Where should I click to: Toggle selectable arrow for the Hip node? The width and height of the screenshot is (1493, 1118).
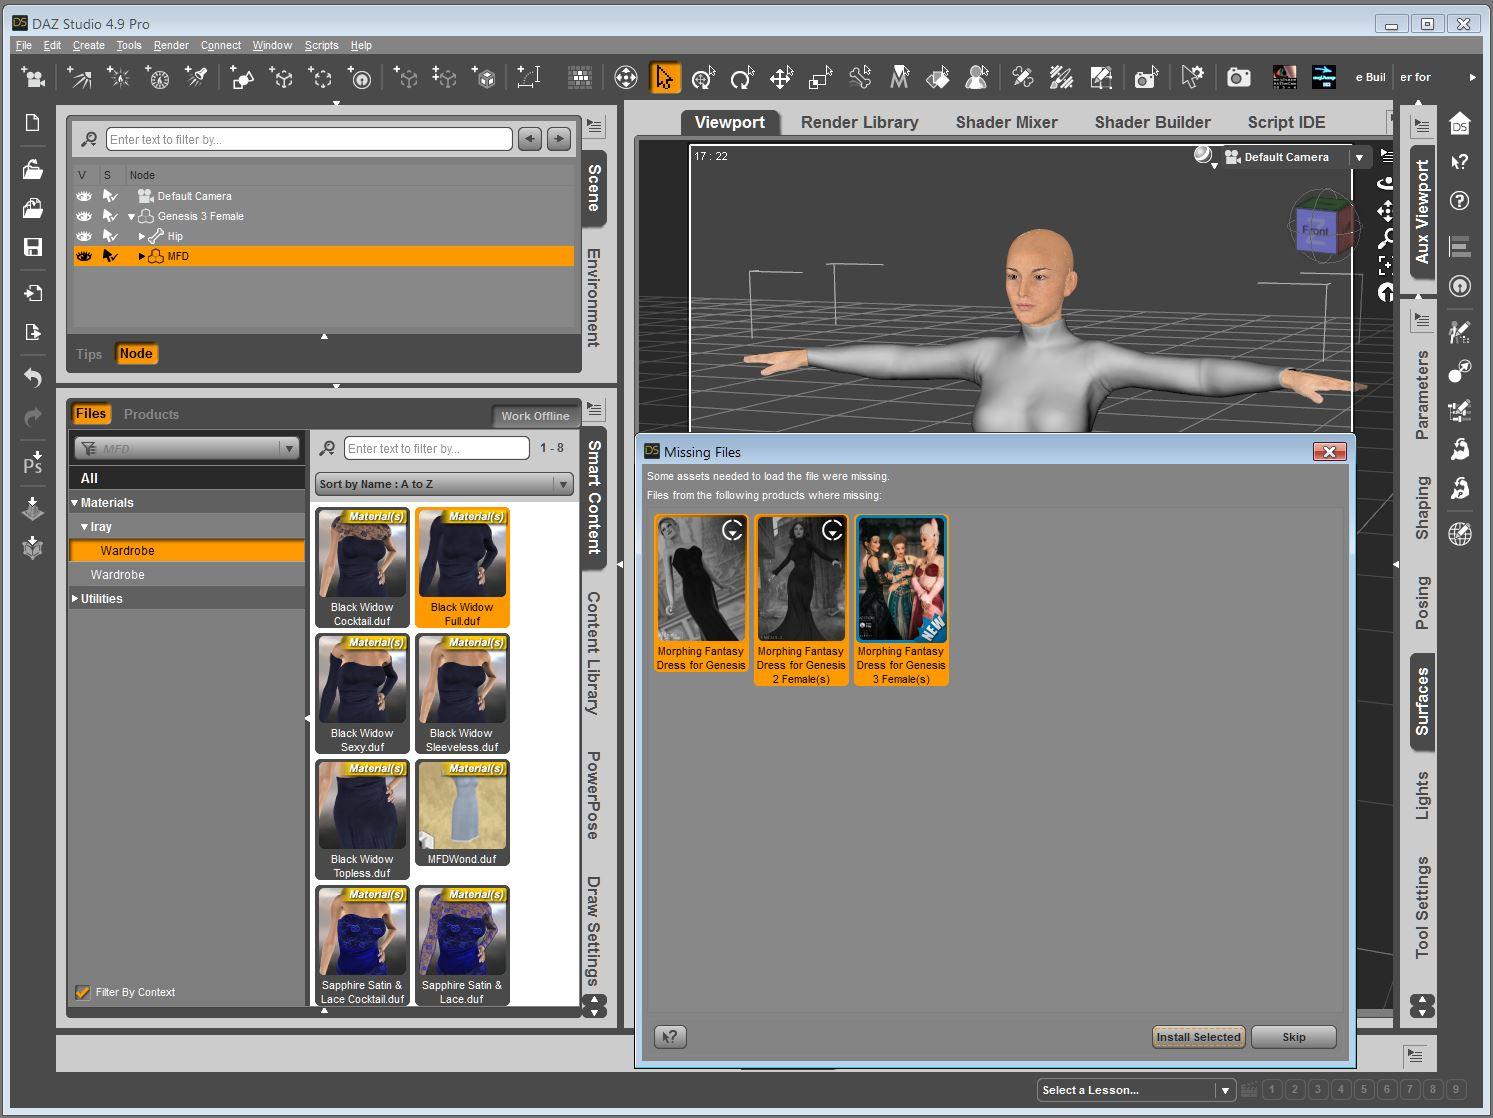[110, 236]
